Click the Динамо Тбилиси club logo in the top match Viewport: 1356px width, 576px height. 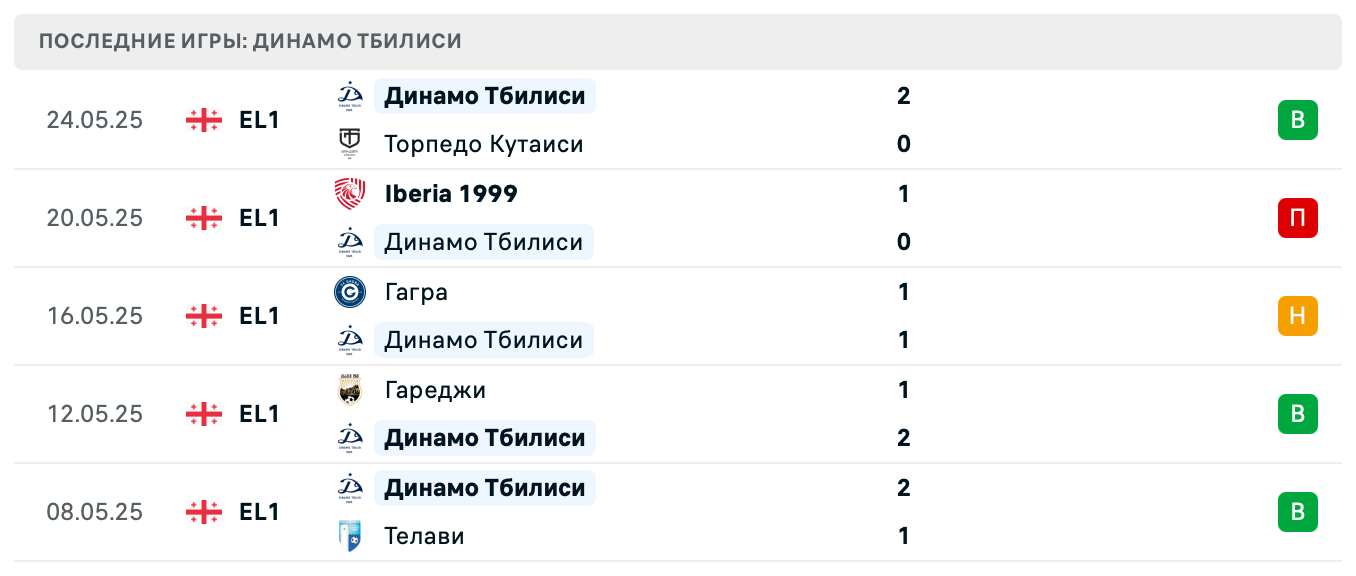pos(349,96)
